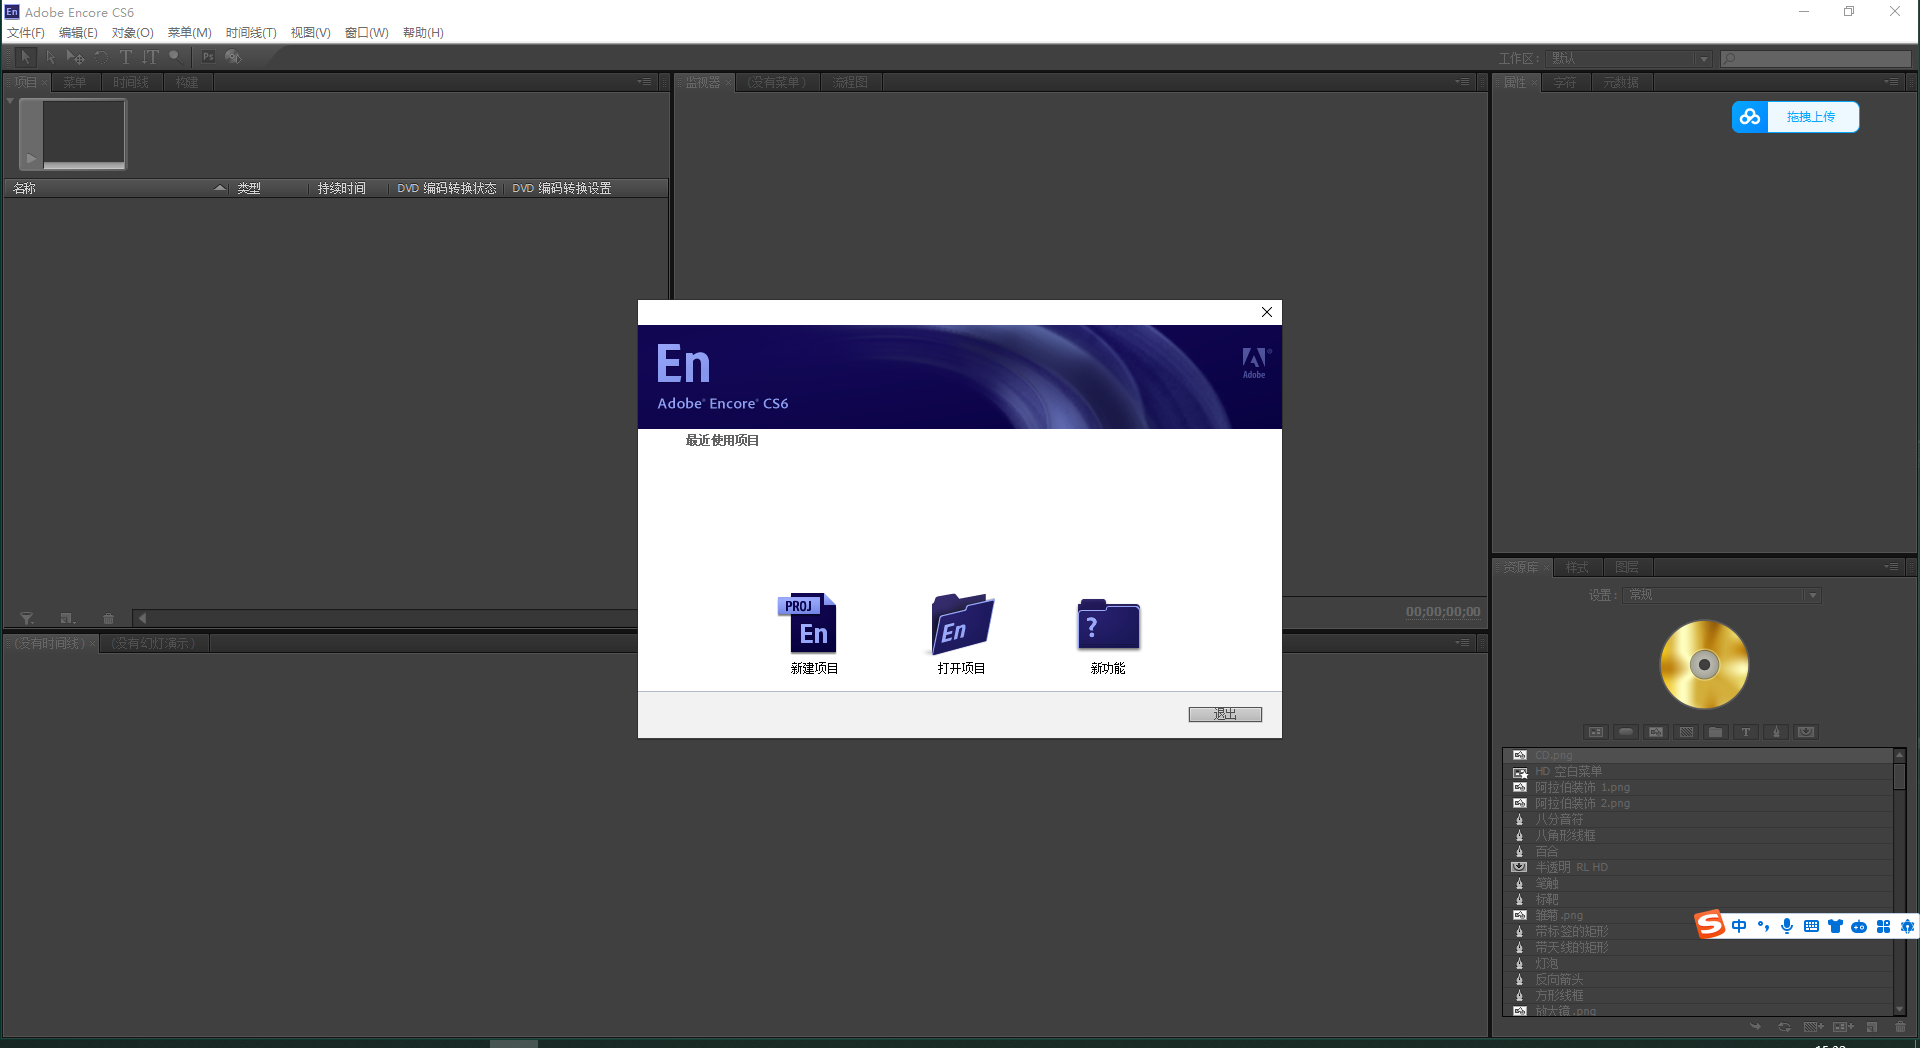Image resolution: width=1920 pixels, height=1048 pixels.
Task: Open the 对象(O) menu
Action: [x=133, y=33]
